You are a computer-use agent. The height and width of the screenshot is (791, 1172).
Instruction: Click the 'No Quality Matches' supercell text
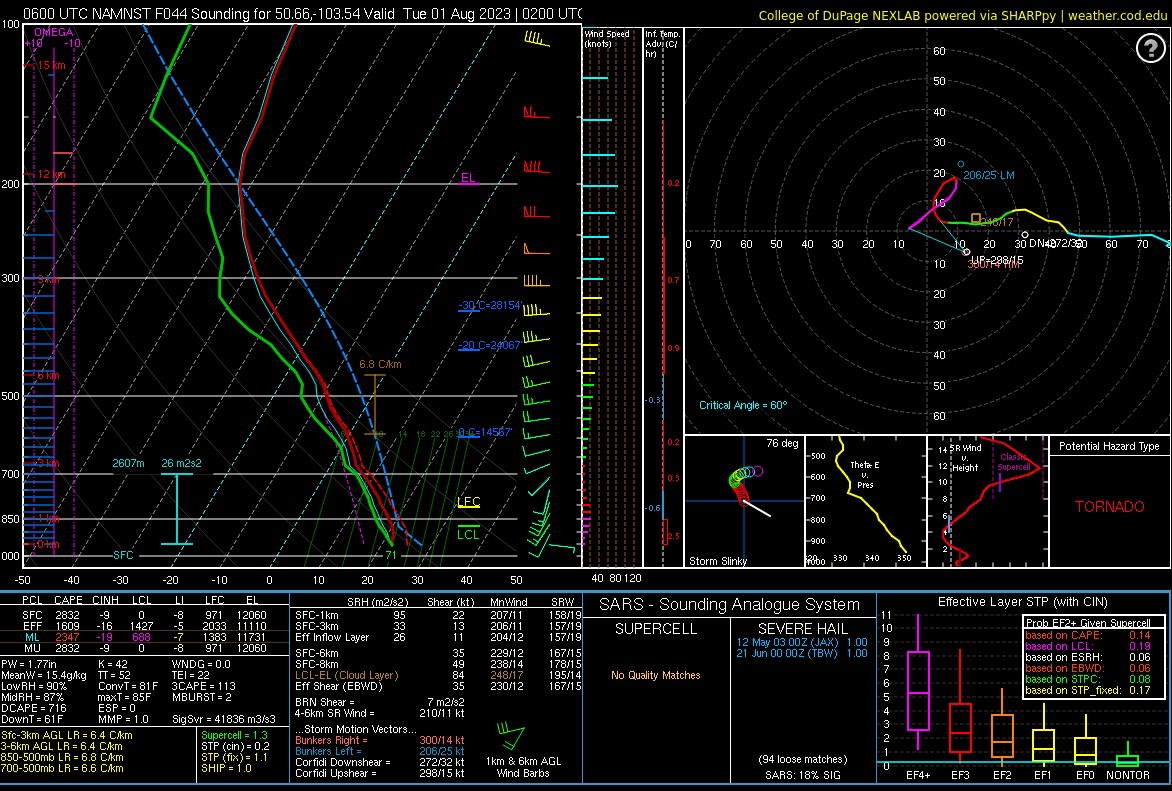click(656, 675)
